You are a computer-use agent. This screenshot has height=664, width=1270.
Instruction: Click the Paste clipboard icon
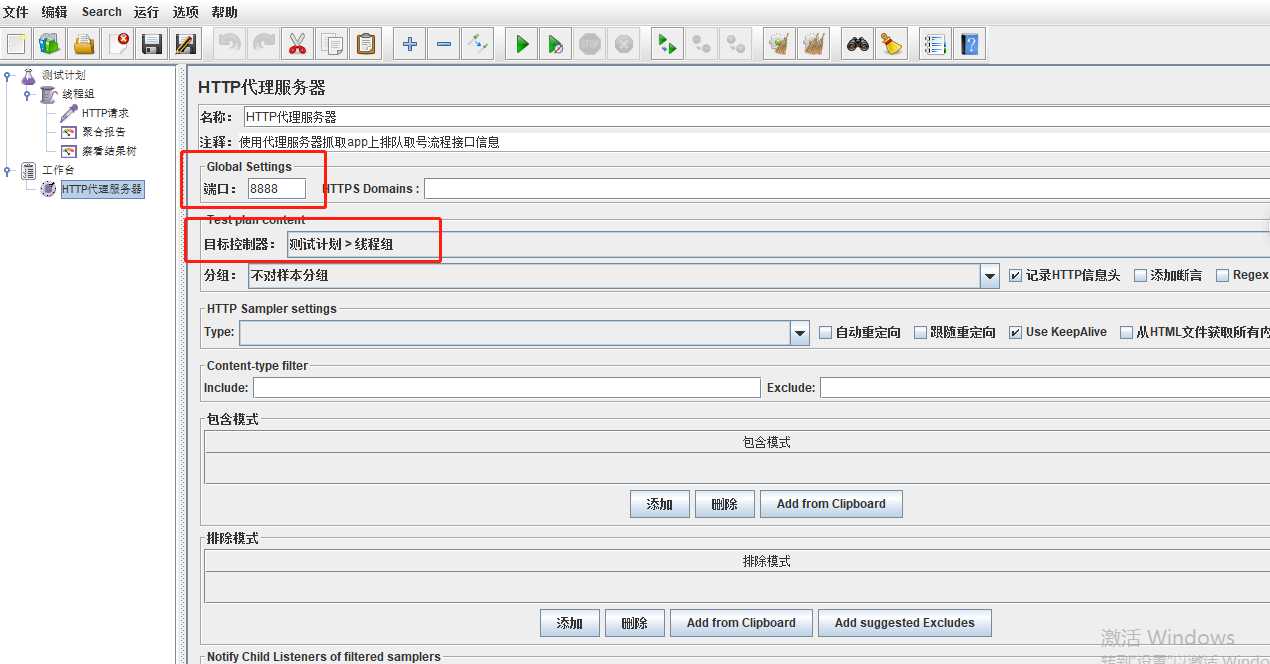coord(366,44)
